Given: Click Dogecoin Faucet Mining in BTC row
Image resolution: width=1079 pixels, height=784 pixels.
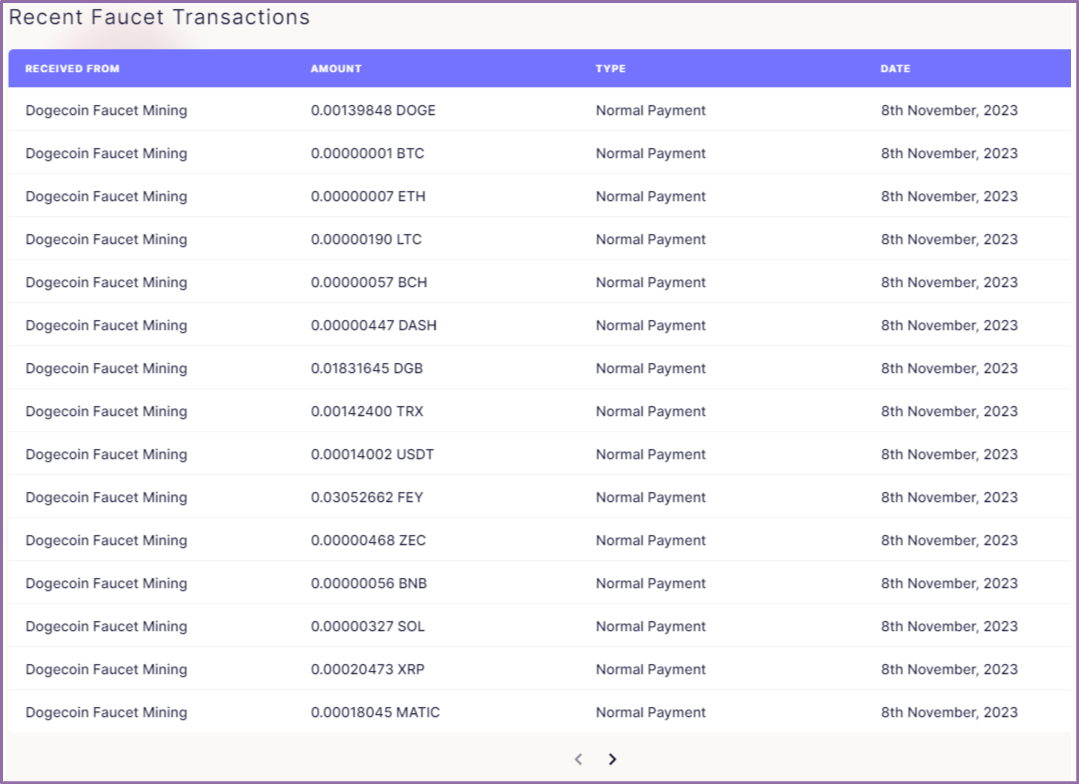Looking at the screenshot, I should pos(106,154).
